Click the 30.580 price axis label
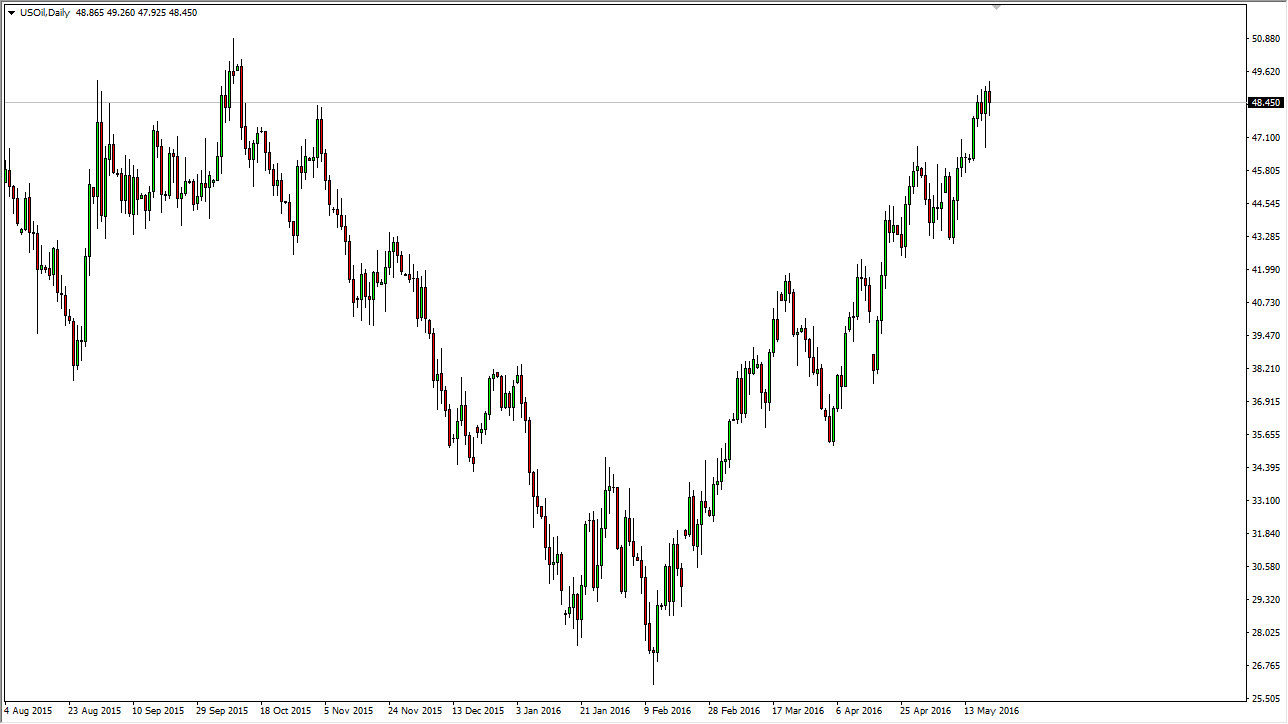 click(x=1265, y=567)
